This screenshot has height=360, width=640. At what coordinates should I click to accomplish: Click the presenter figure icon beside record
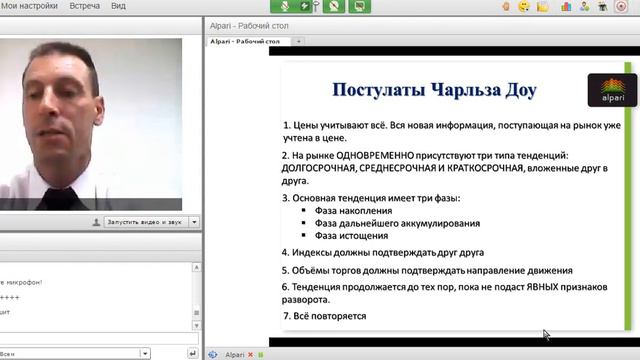click(603, 7)
